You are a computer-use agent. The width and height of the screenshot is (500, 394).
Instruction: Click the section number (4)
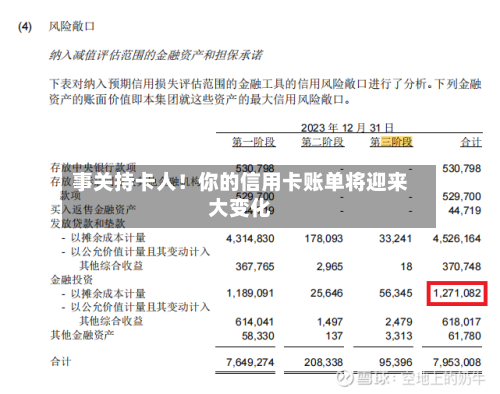25,27
